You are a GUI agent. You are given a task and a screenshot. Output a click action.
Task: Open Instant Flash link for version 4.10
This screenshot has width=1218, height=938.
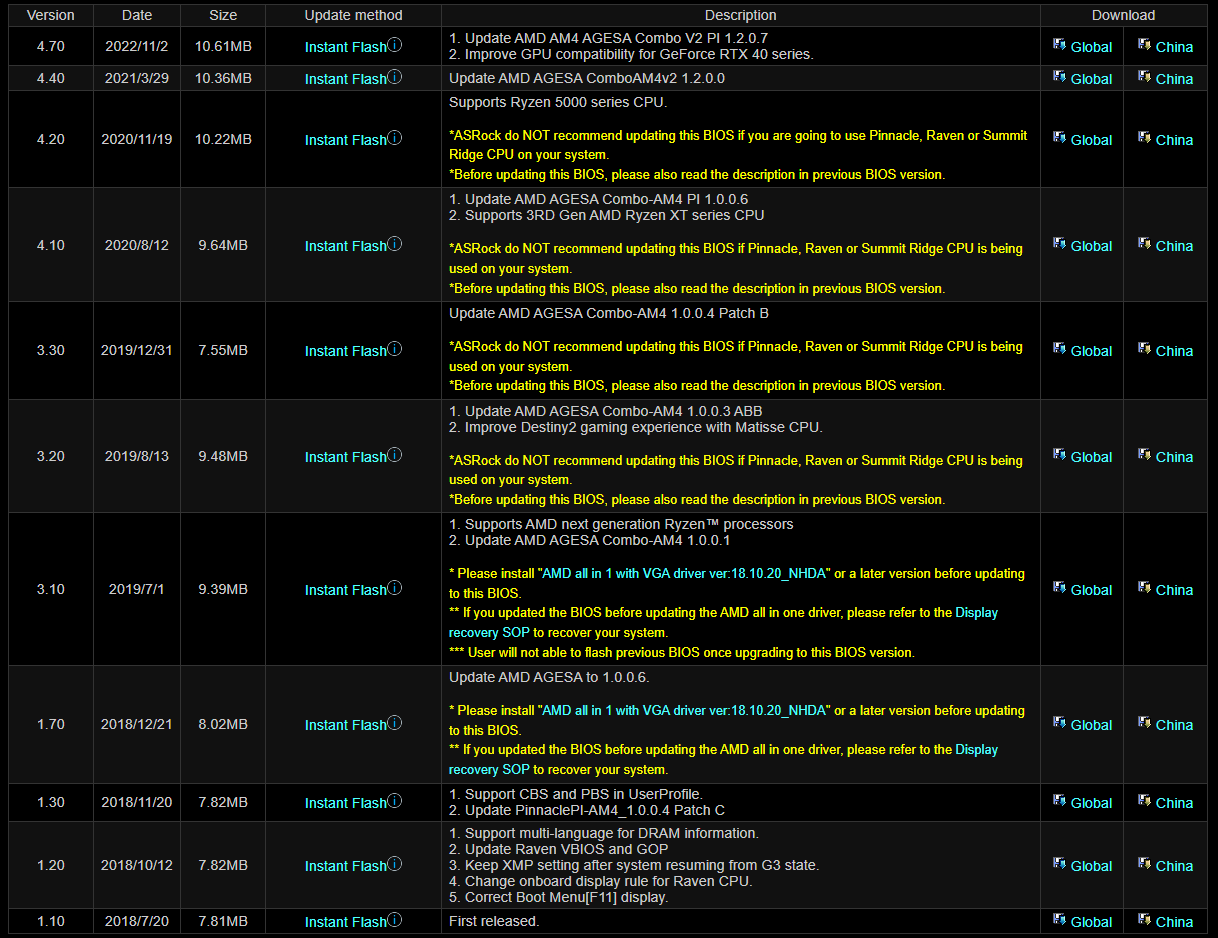(x=345, y=246)
